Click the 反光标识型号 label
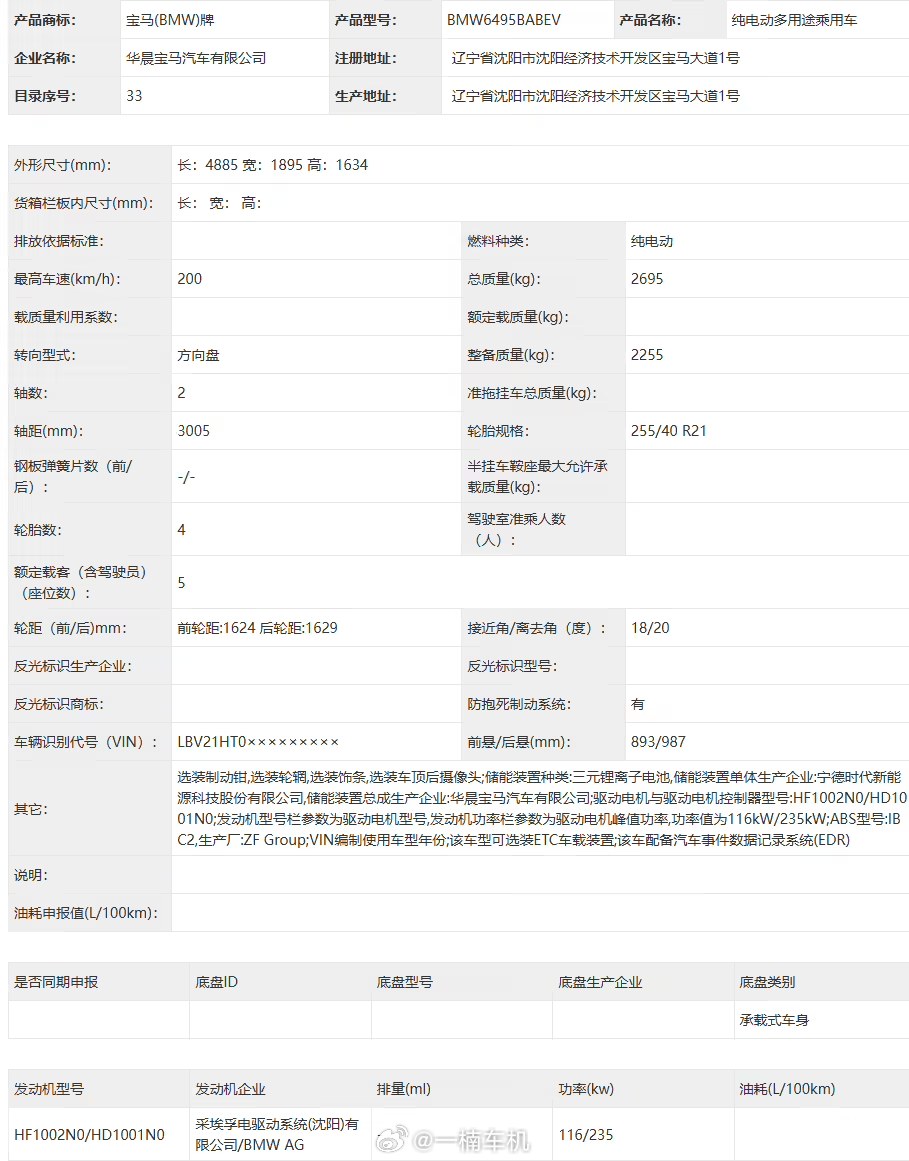 [512, 666]
